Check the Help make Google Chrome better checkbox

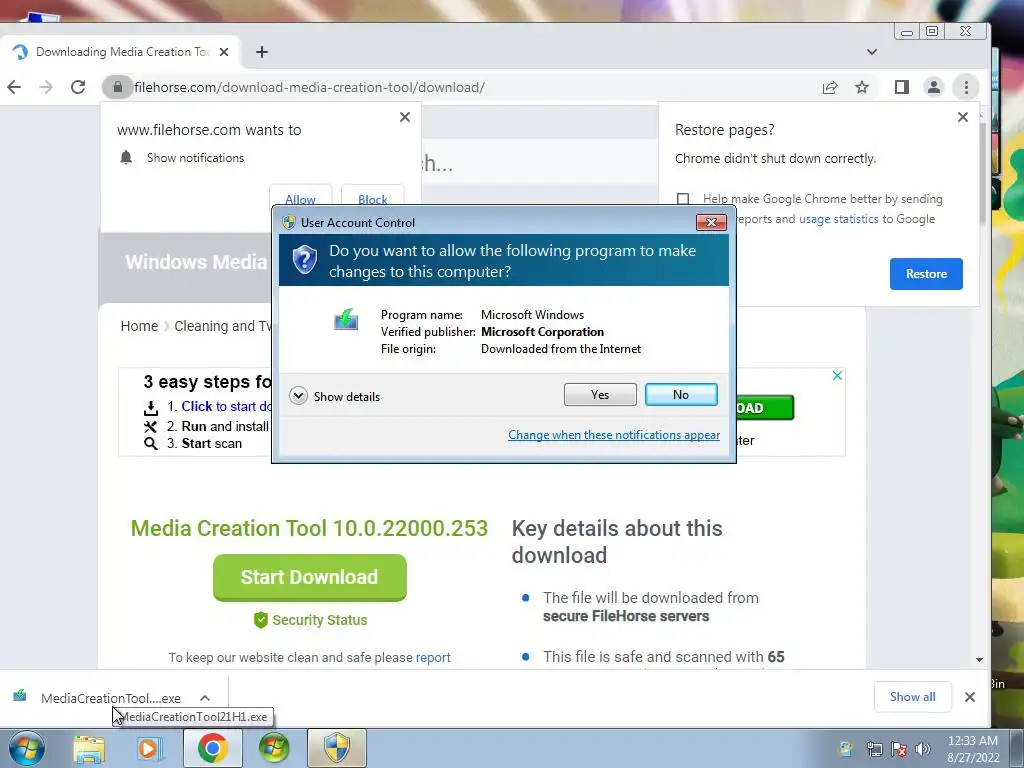[683, 199]
